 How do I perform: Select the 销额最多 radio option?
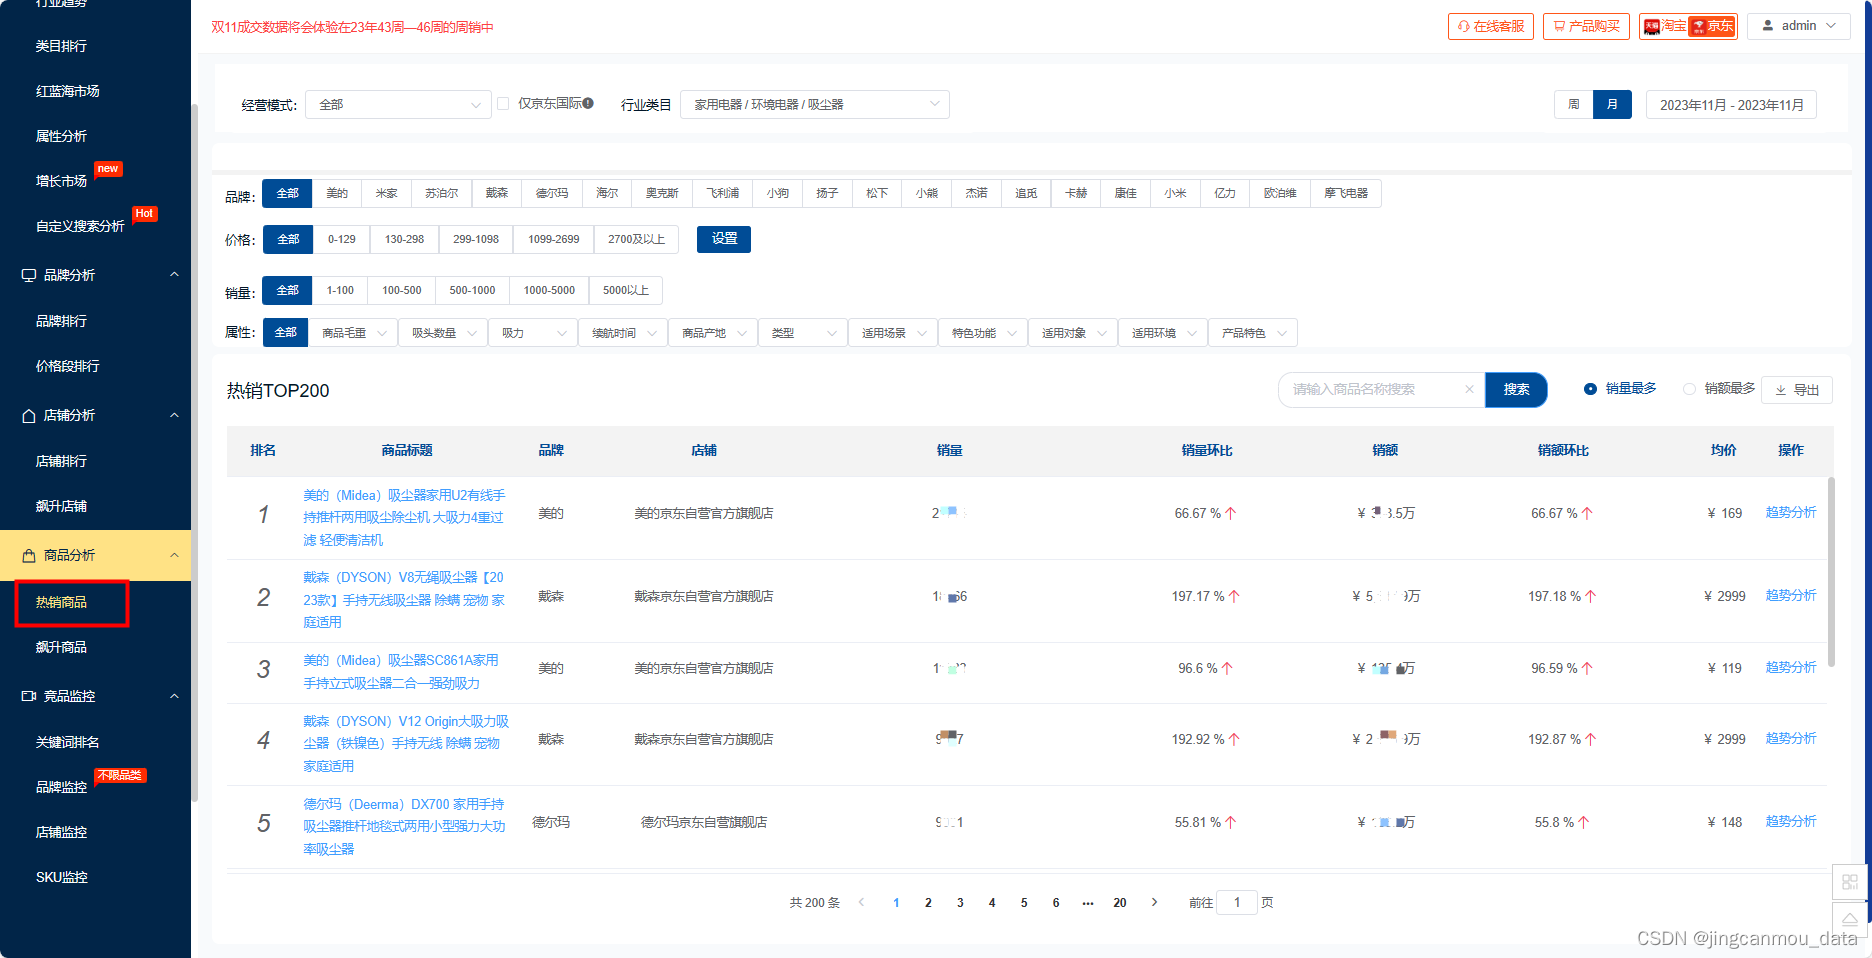1719,389
